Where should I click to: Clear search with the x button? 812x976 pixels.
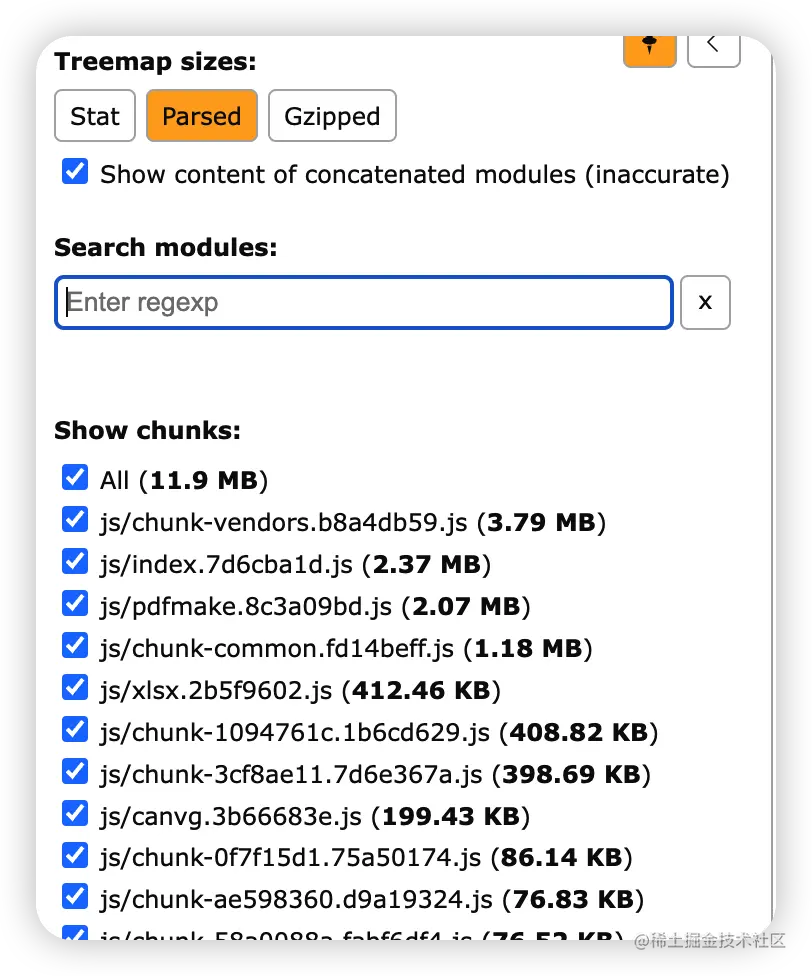(705, 302)
